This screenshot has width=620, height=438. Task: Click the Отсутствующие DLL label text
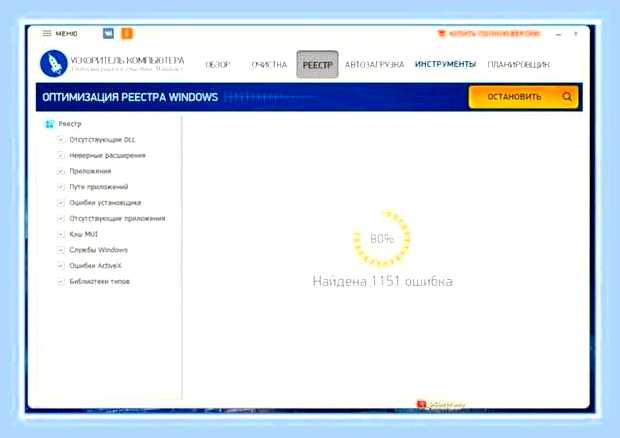tap(102, 140)
